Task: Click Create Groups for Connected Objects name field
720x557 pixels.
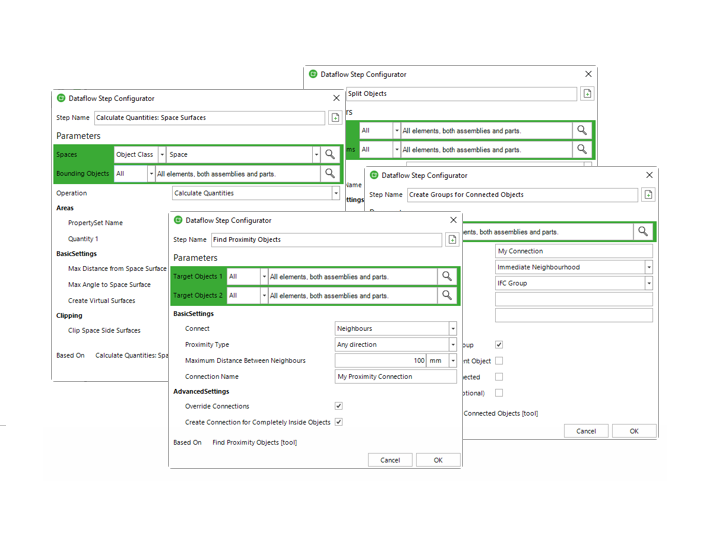Action: coord(523,195)
